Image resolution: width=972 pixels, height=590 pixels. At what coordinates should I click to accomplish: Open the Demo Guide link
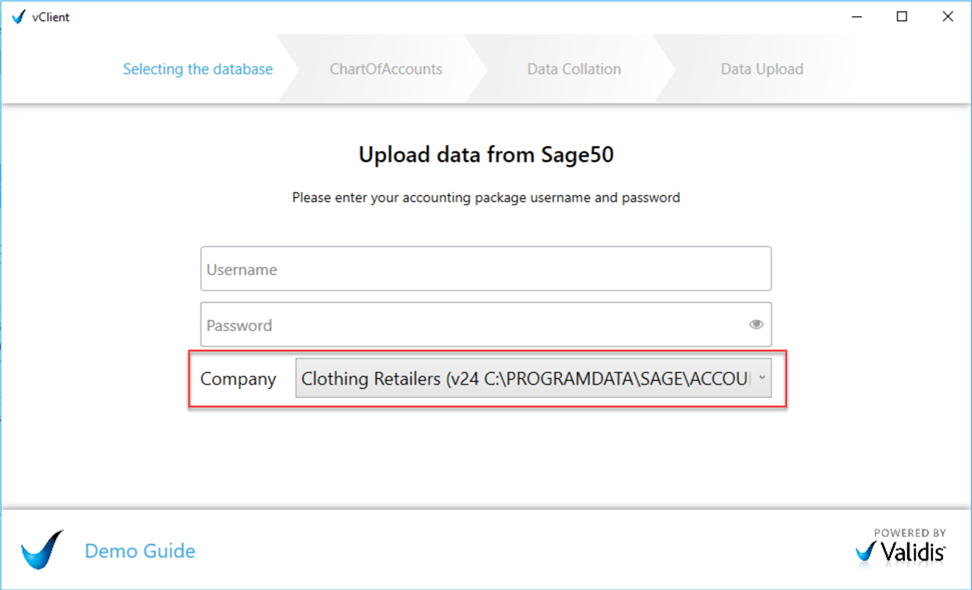[x=140, y=550]
